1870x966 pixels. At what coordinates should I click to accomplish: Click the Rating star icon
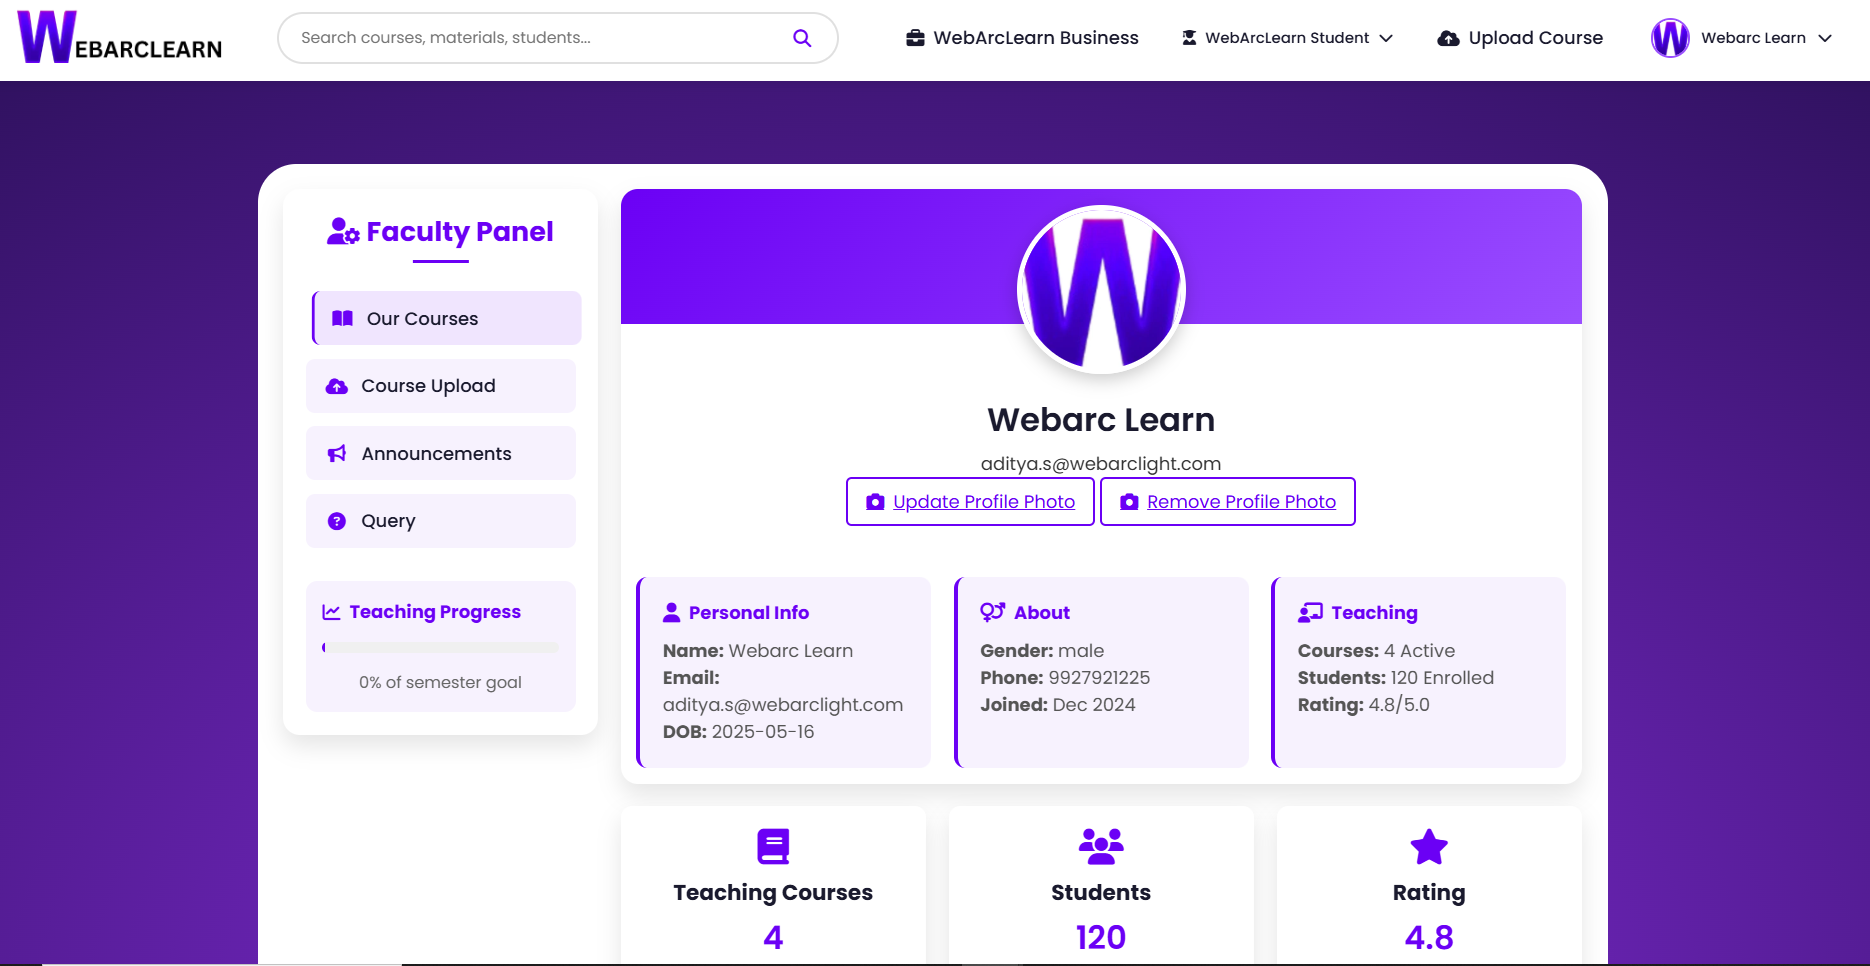pos(1428,846)
